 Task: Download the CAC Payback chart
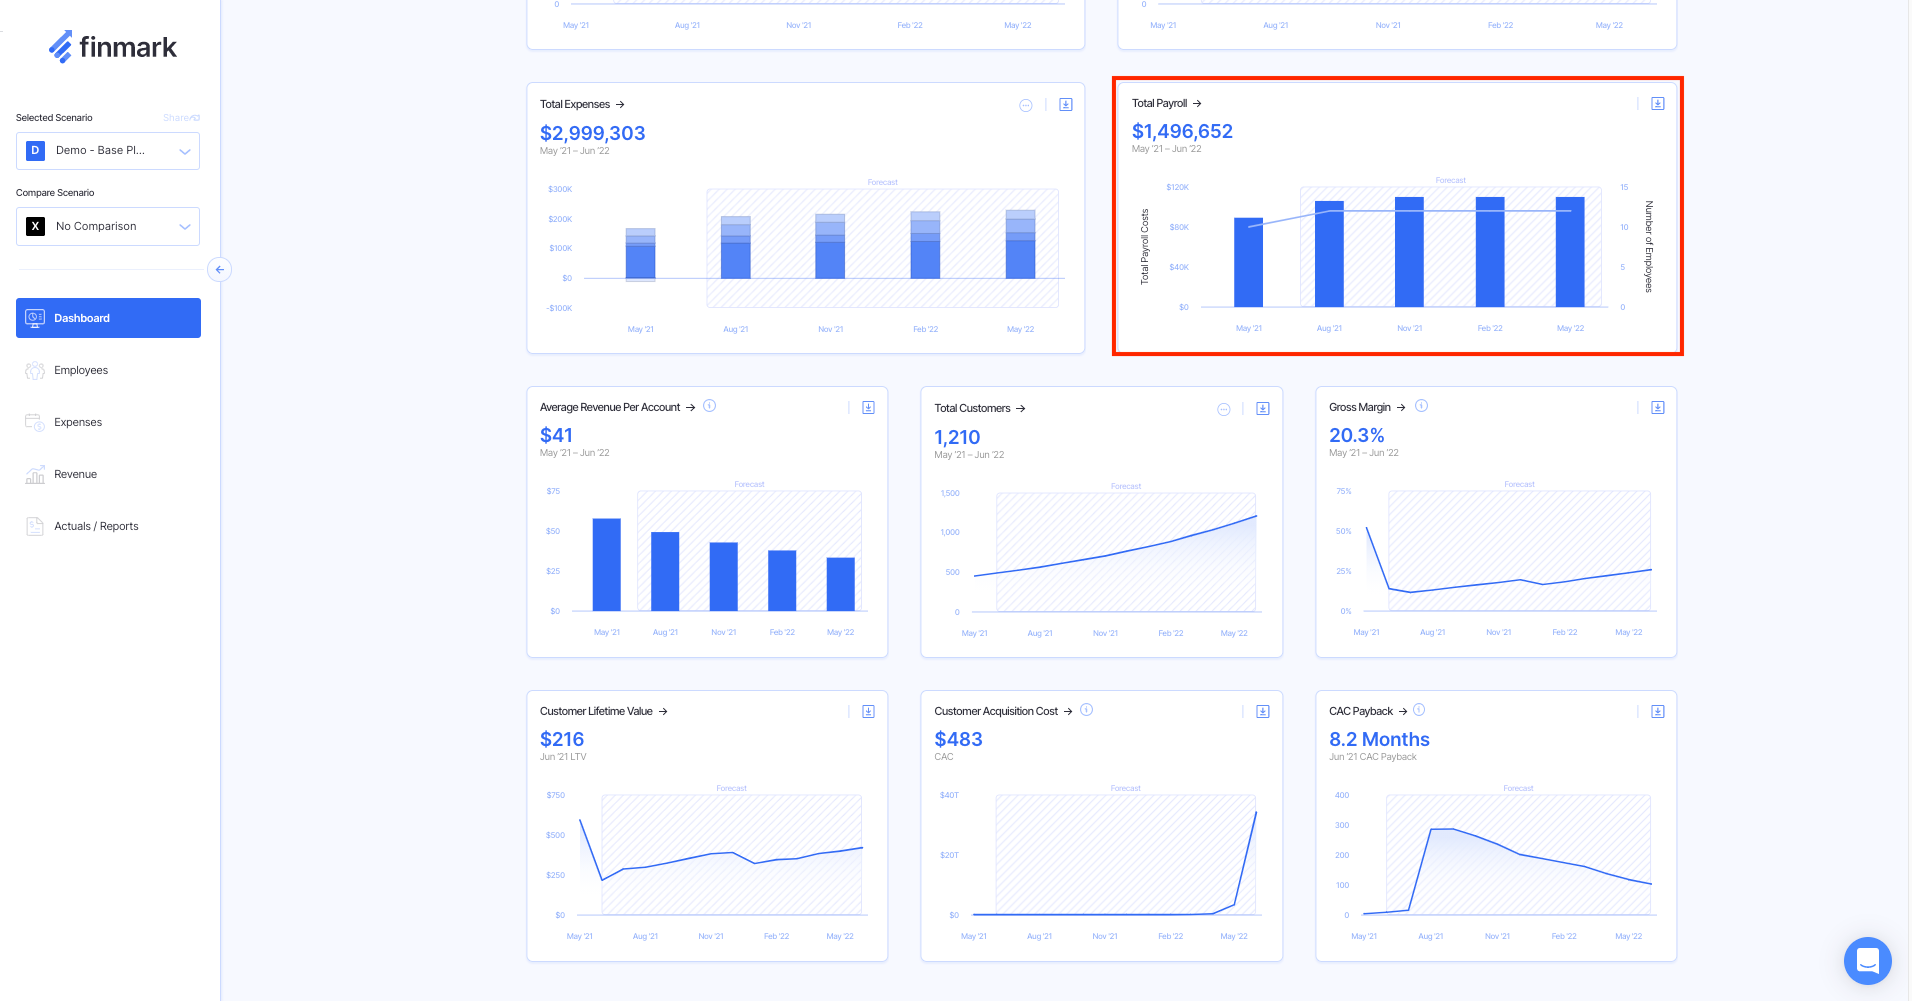point(1657,712)
